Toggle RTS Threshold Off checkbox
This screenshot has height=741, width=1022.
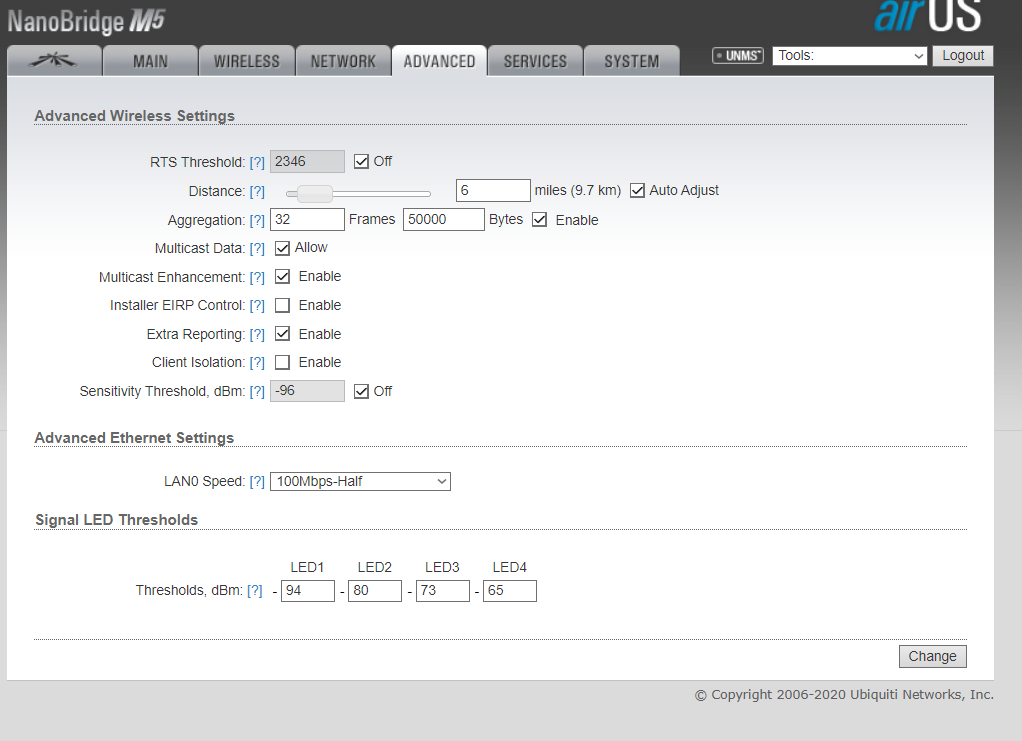(362, 162)
